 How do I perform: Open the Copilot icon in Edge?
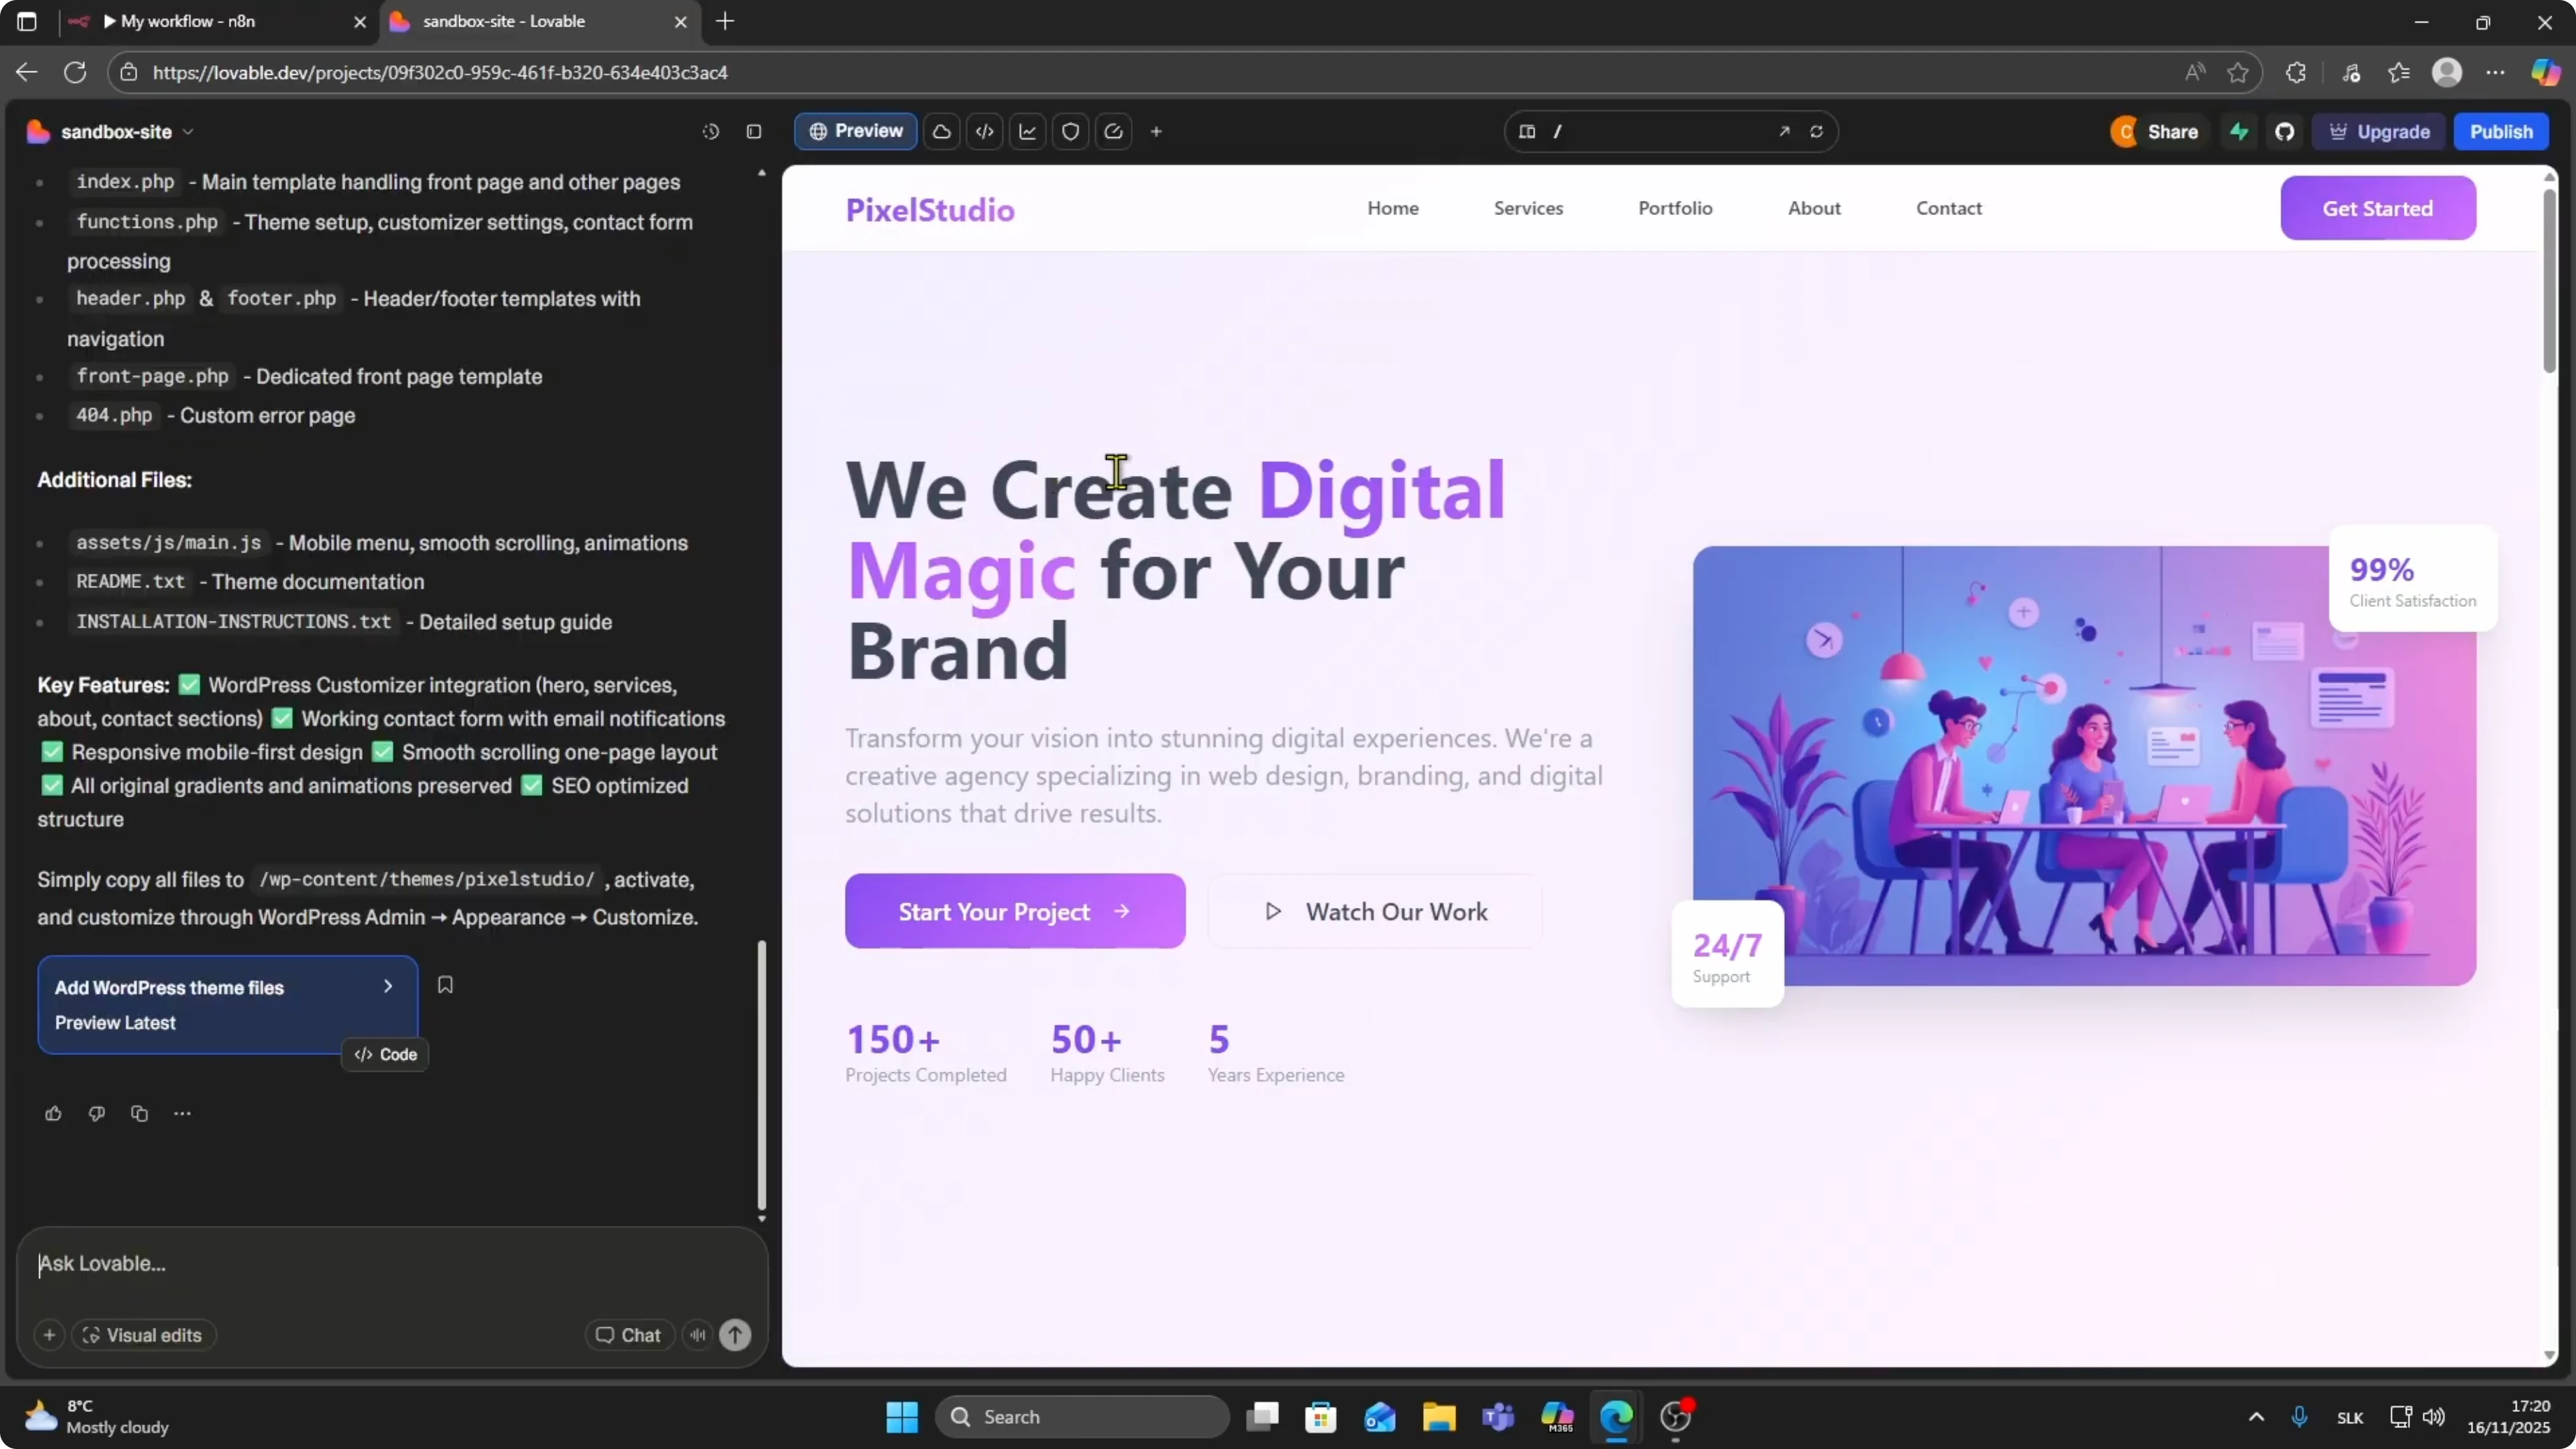click(x=2545, y=72)
